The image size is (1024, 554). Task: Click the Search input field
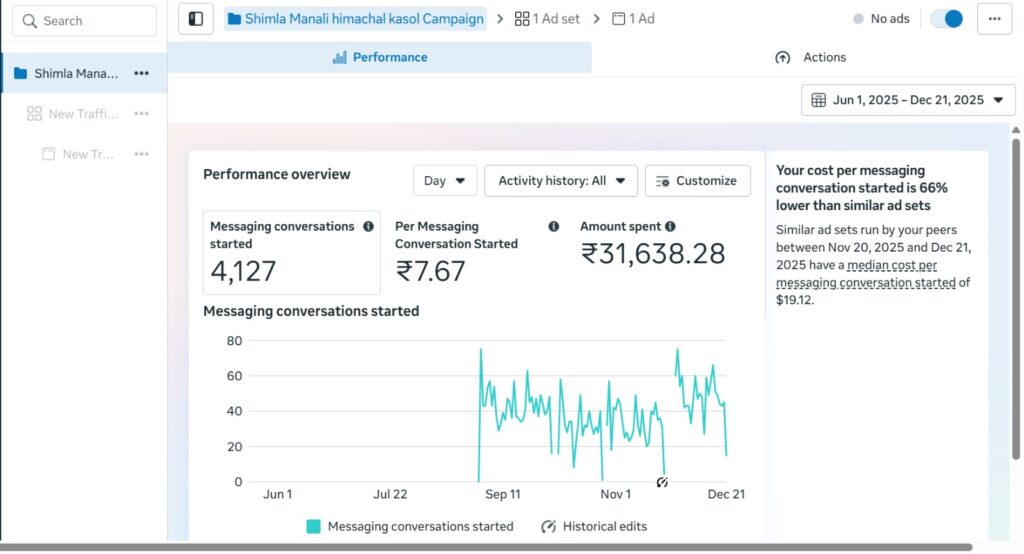point(84,21)
